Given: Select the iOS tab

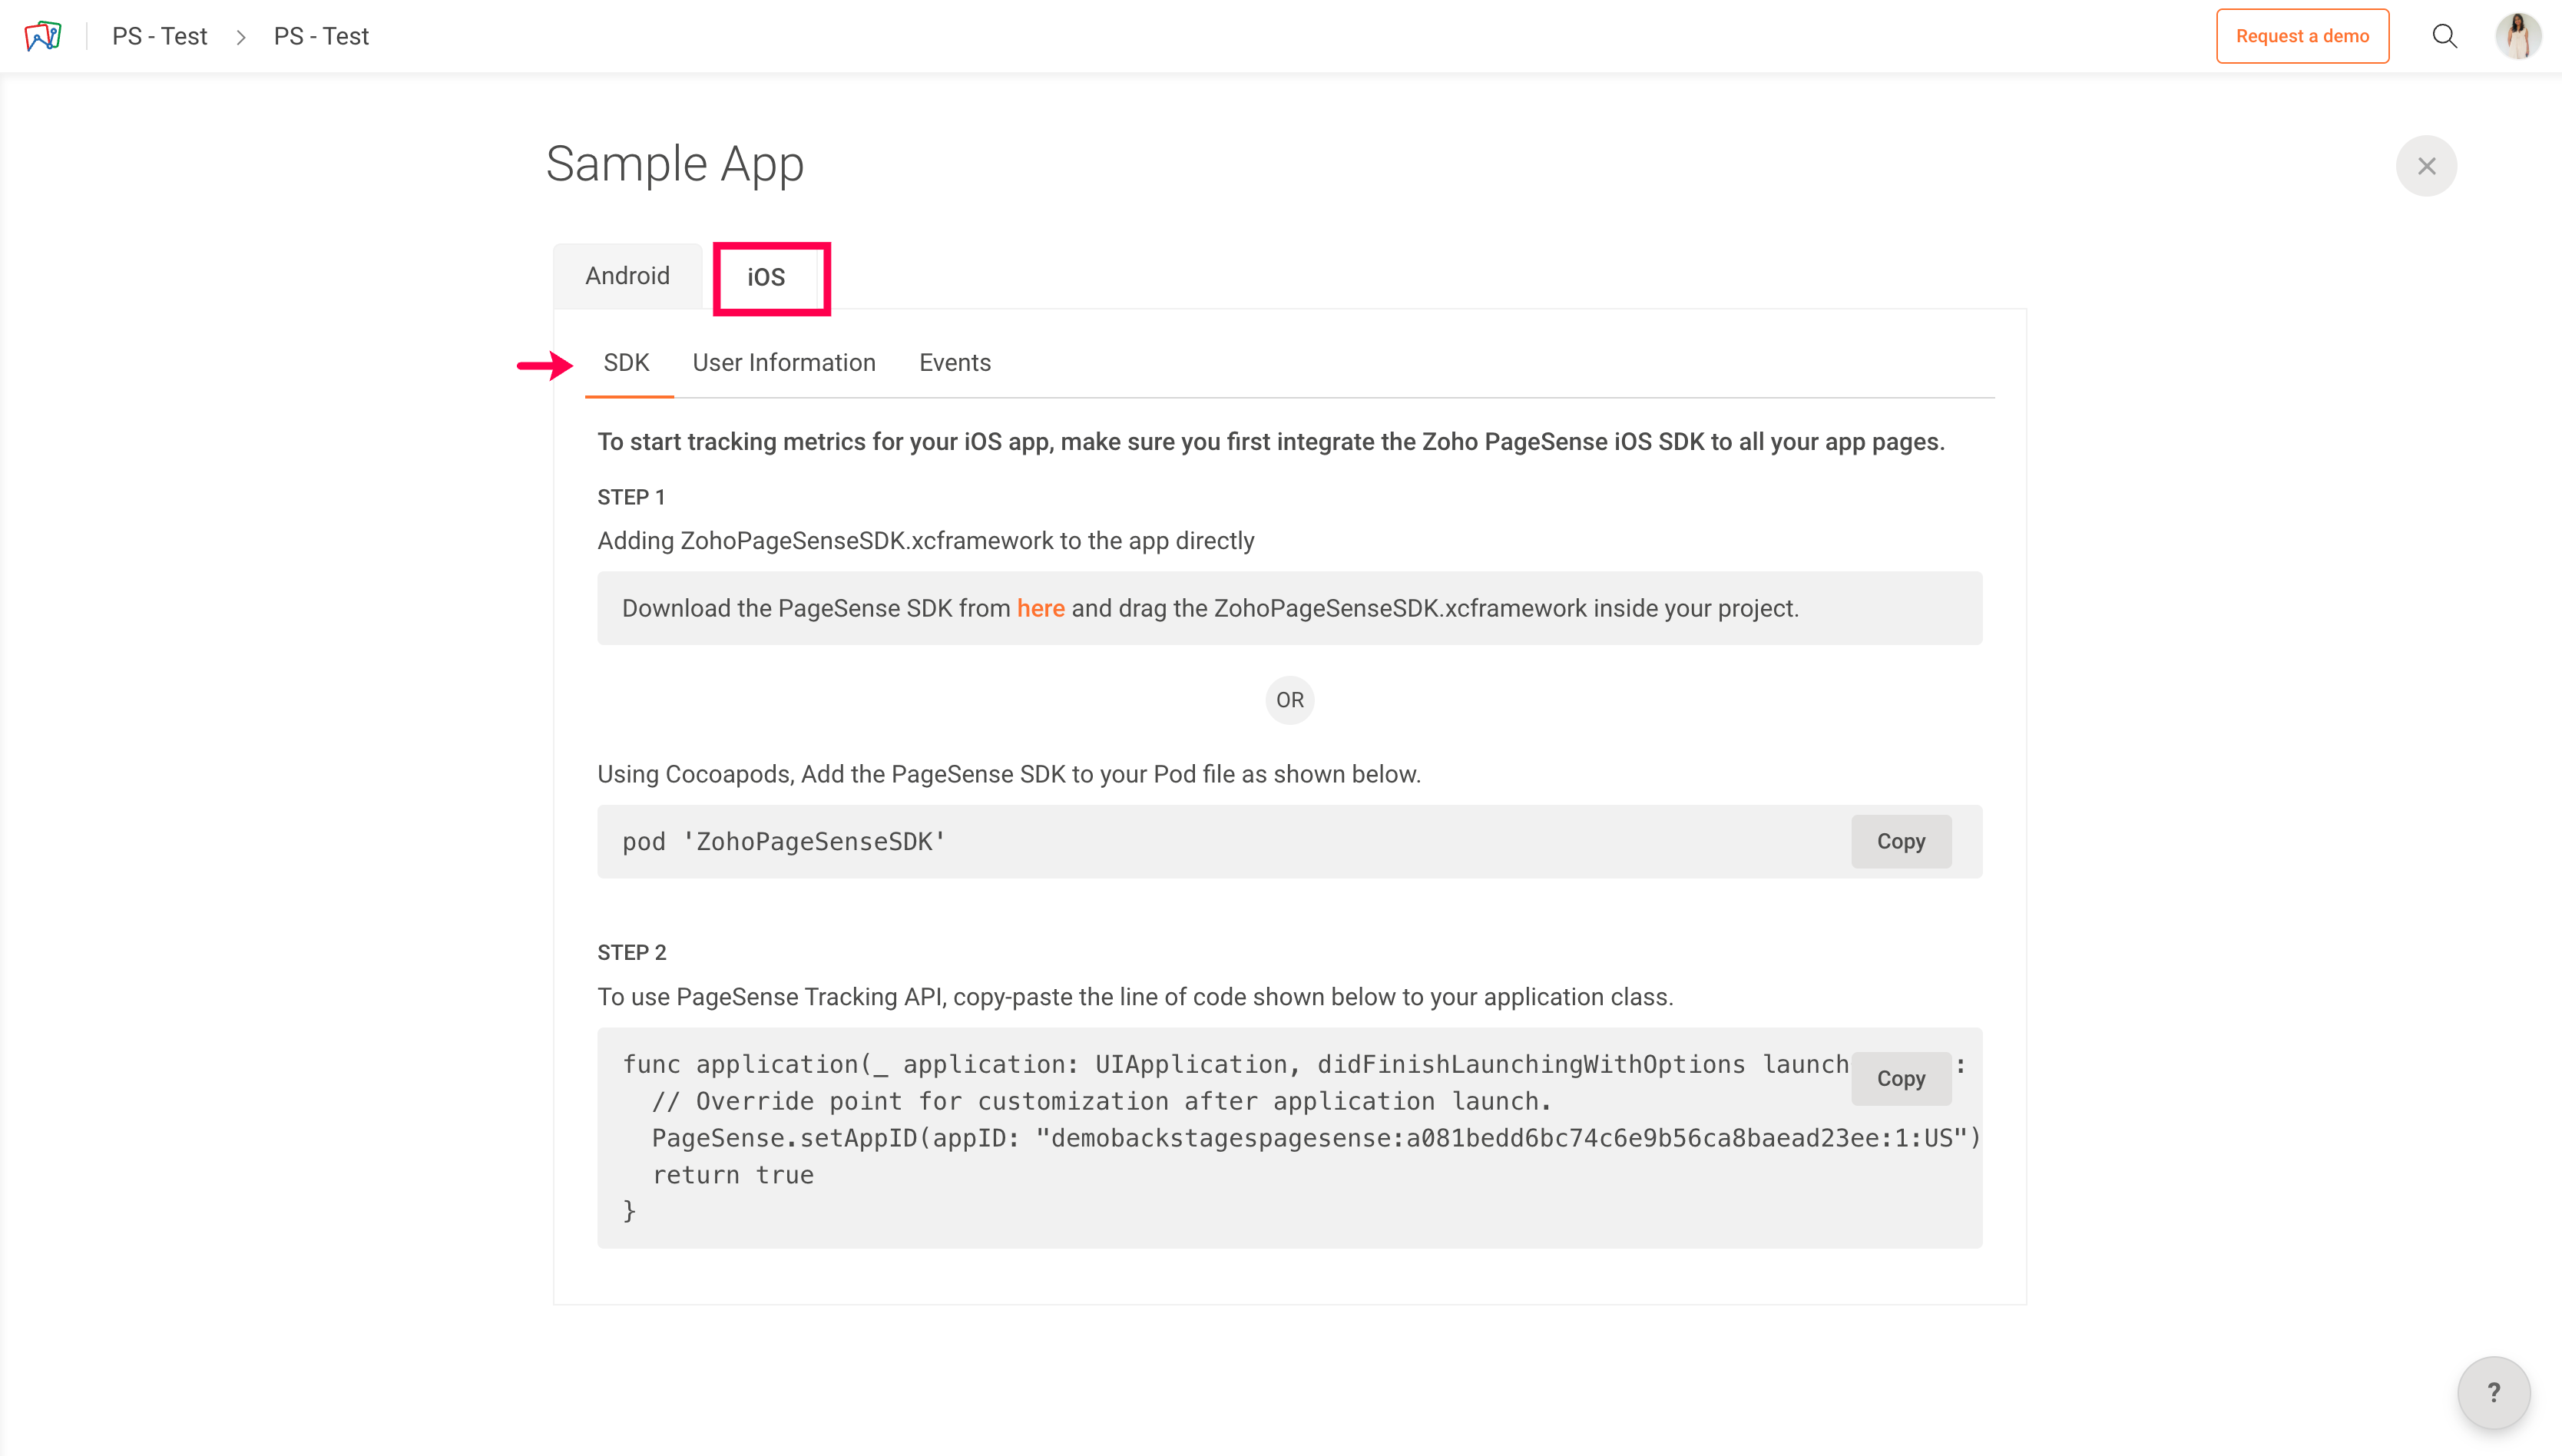Looking at the screenshot, I should pyautogui.click(x=766, y=277).
